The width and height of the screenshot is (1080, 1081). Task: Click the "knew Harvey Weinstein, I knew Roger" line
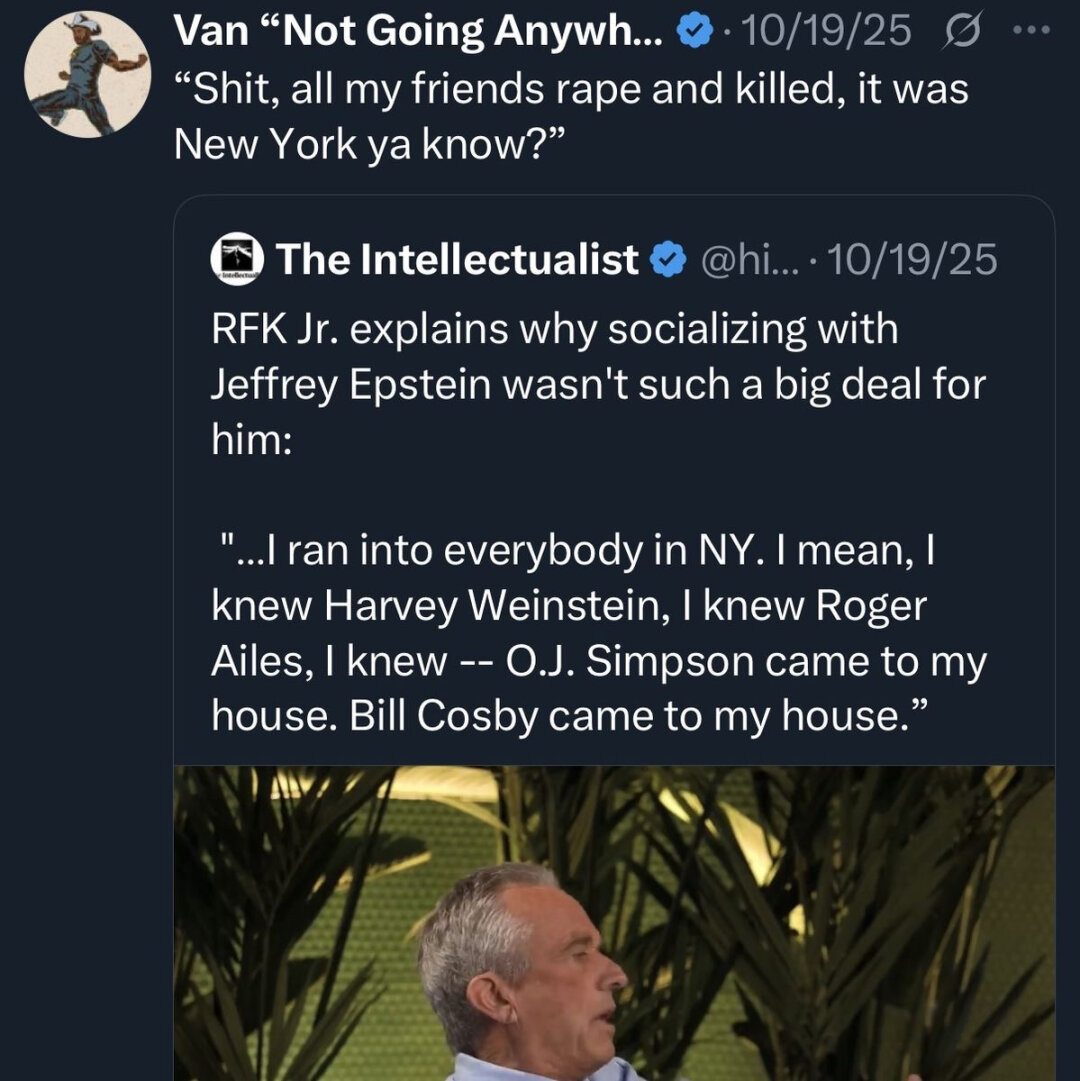(569, 607)
